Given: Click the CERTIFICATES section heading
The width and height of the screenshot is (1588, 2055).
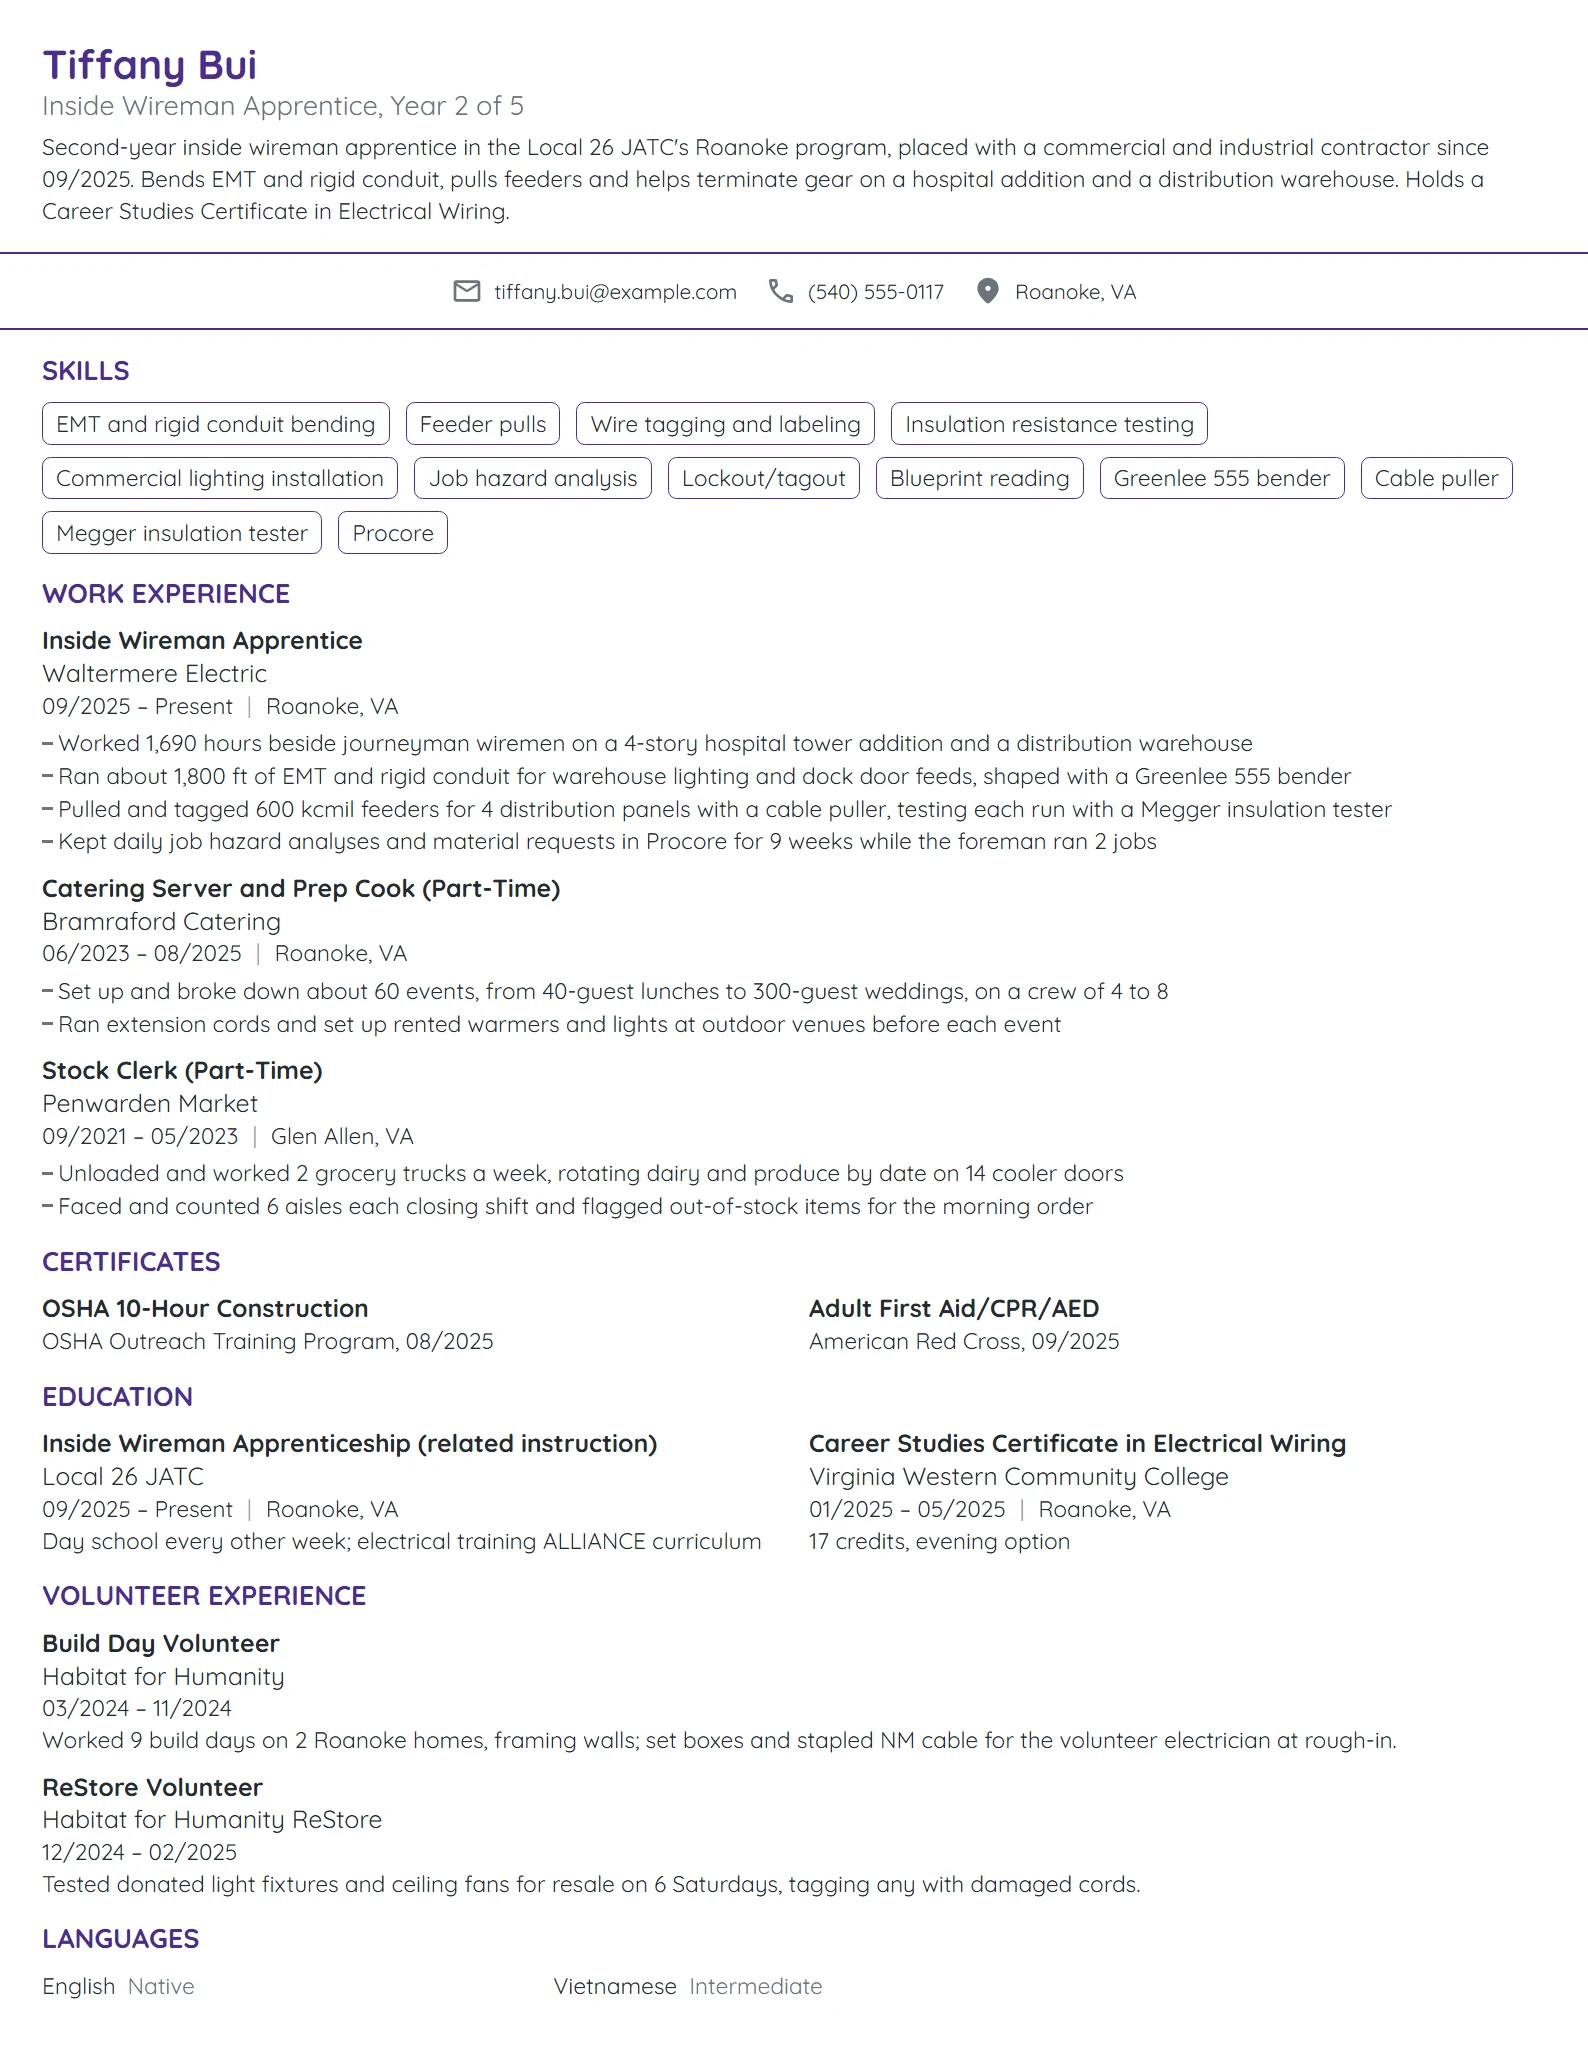Looking at the screenshot, I should tap(131, 1262).
